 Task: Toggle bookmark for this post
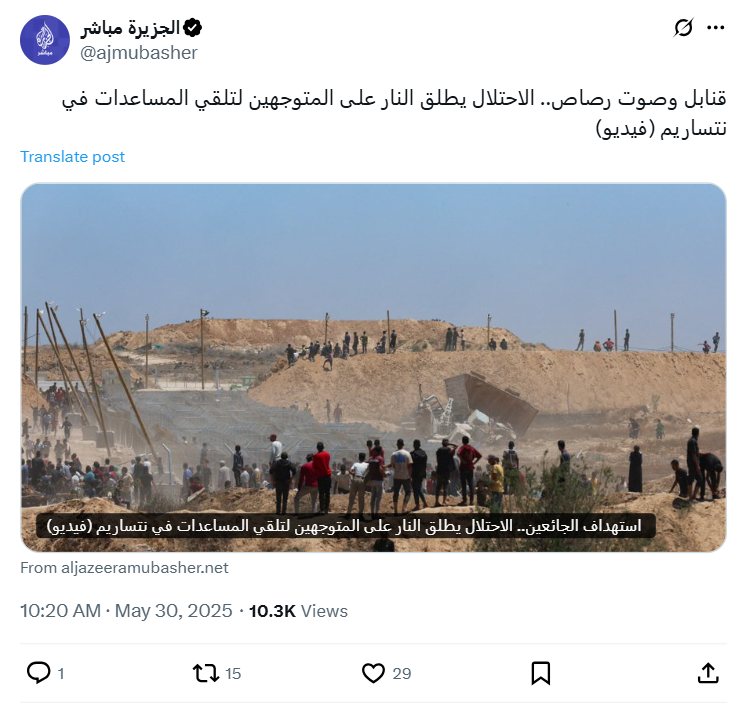point(541,673)
